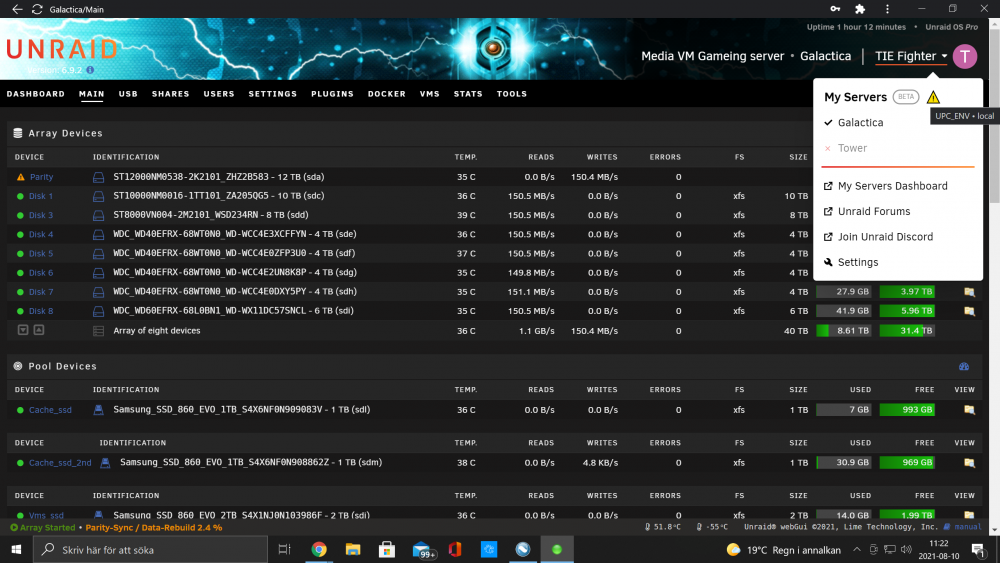Screen dimensions: 1000x563
Task: Open the Disk 6 device link
Action: point(41,273)
